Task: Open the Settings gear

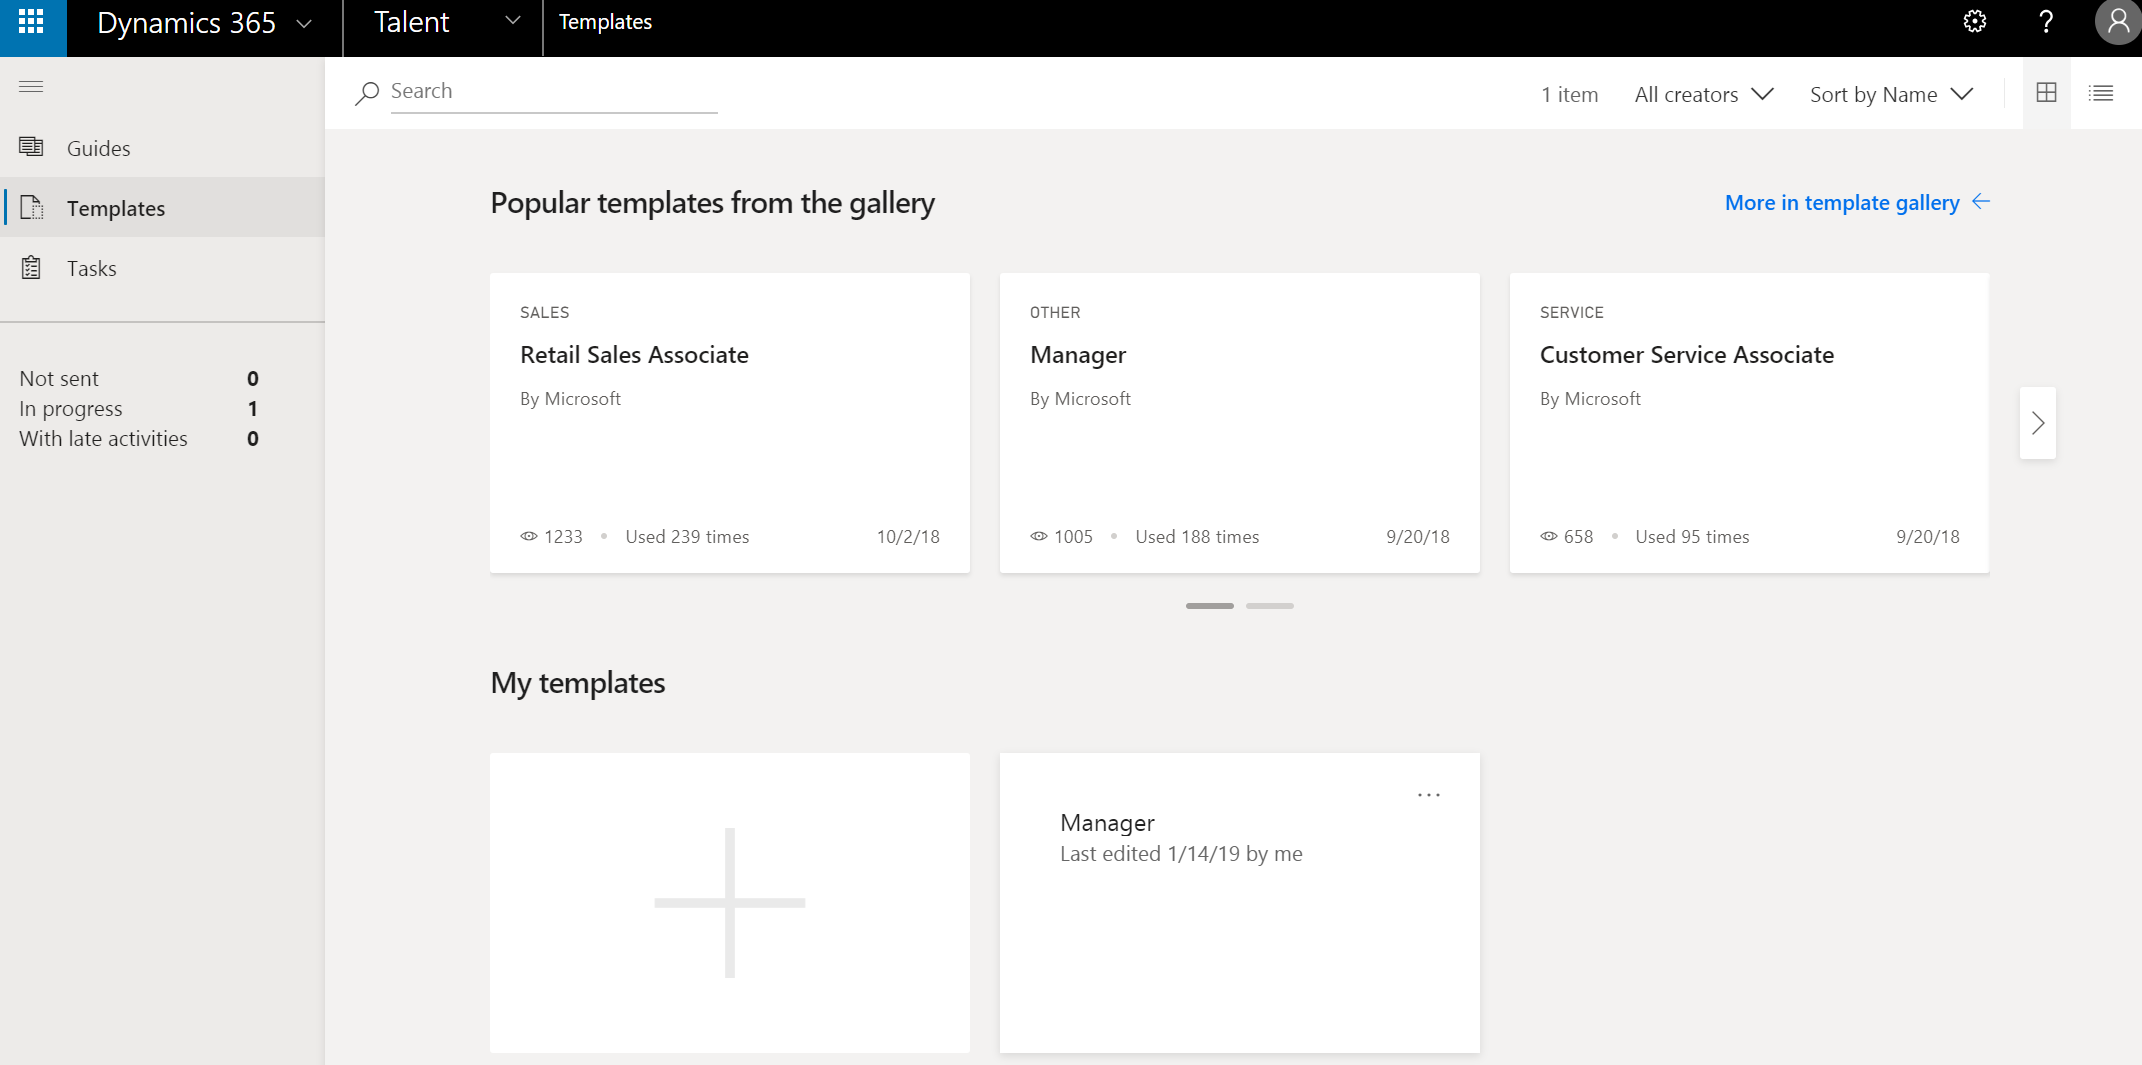Action: [x=1974, y=21]
